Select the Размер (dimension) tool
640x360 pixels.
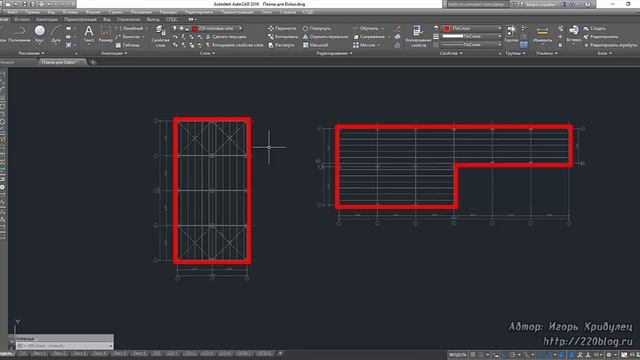(x=105, y=33)
